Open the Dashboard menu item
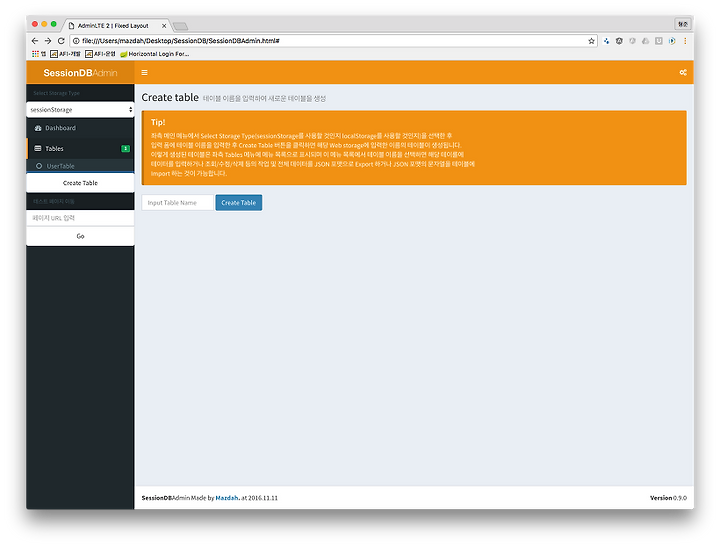Image resolution: width=720 pixels, height=547 pixels. [80, 128]
